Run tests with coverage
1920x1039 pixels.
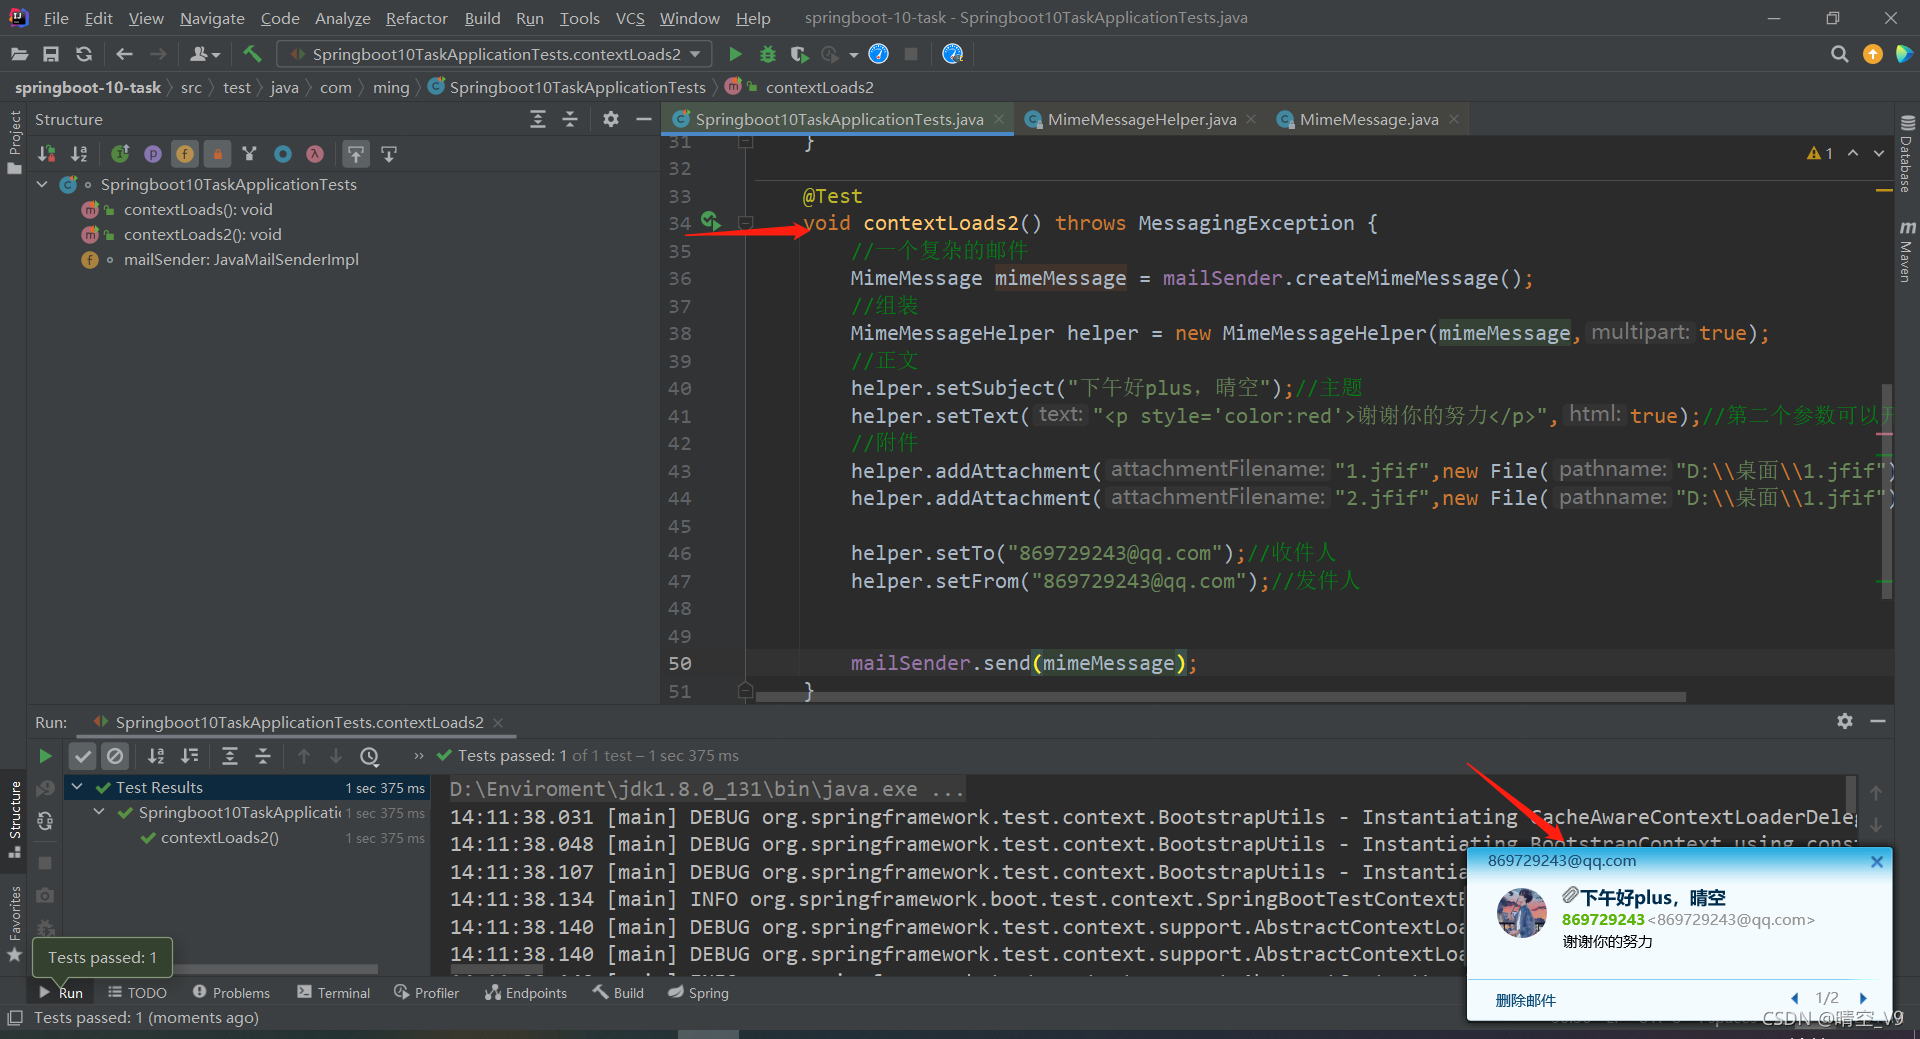[800, 54]
